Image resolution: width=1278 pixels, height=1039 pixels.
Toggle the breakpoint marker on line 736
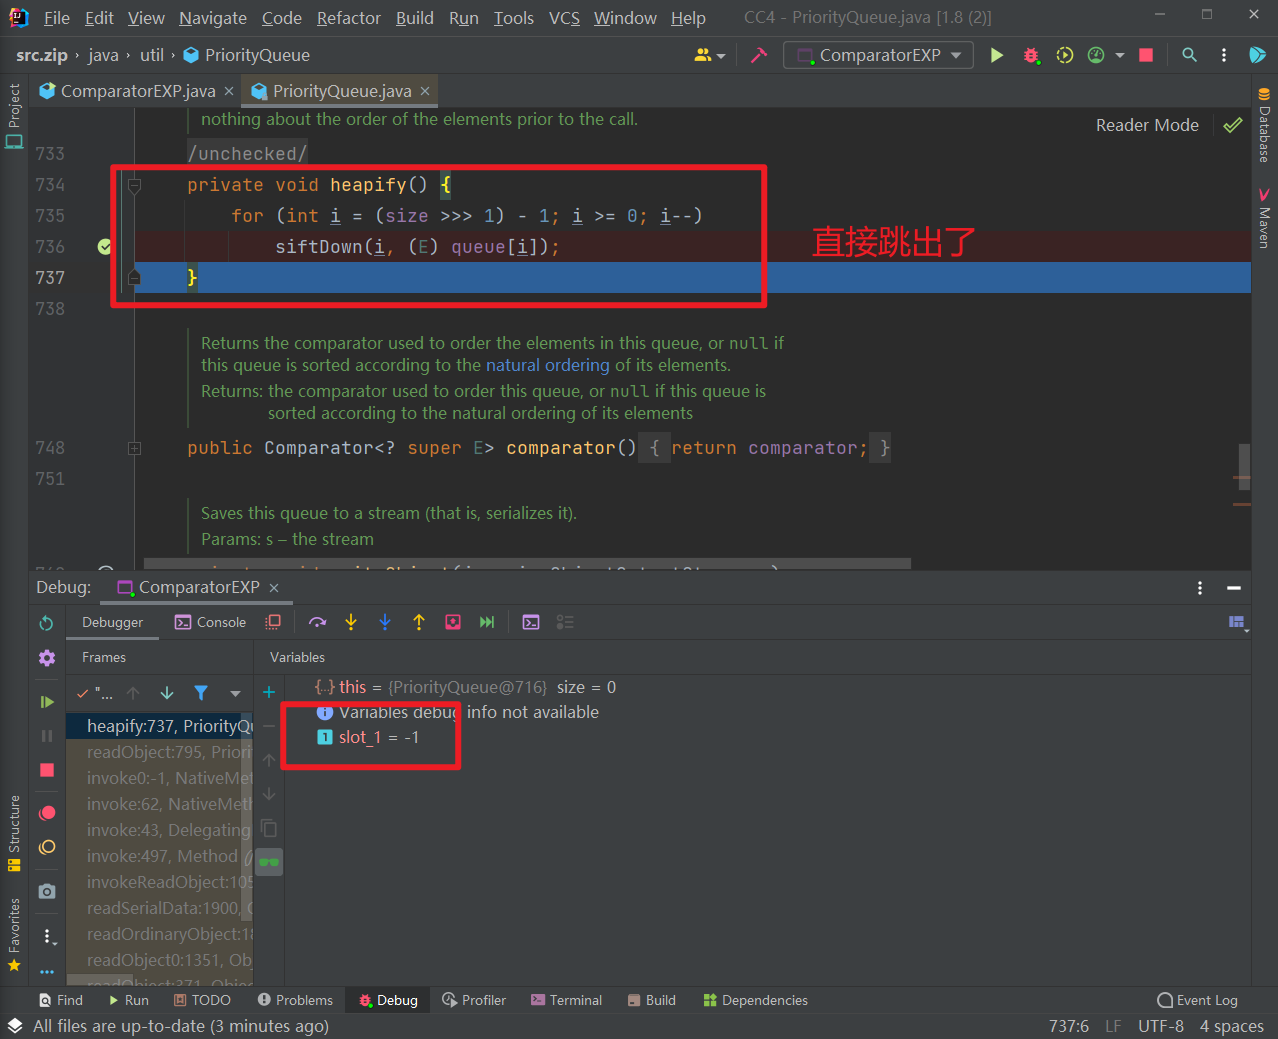(105, 246)
